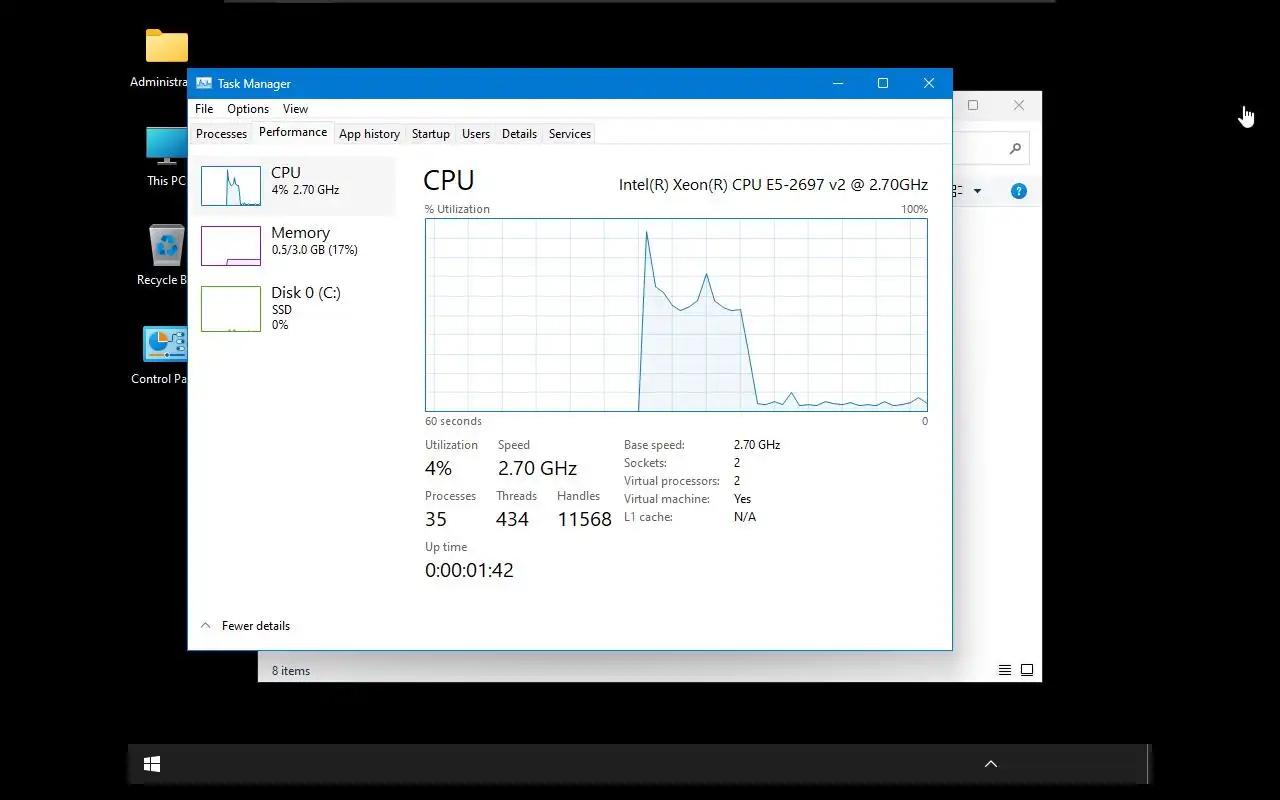Open view options dropdown arrow in File Explorer
This screenshot has width=1280, height=800.
click(x=977, y=191)
